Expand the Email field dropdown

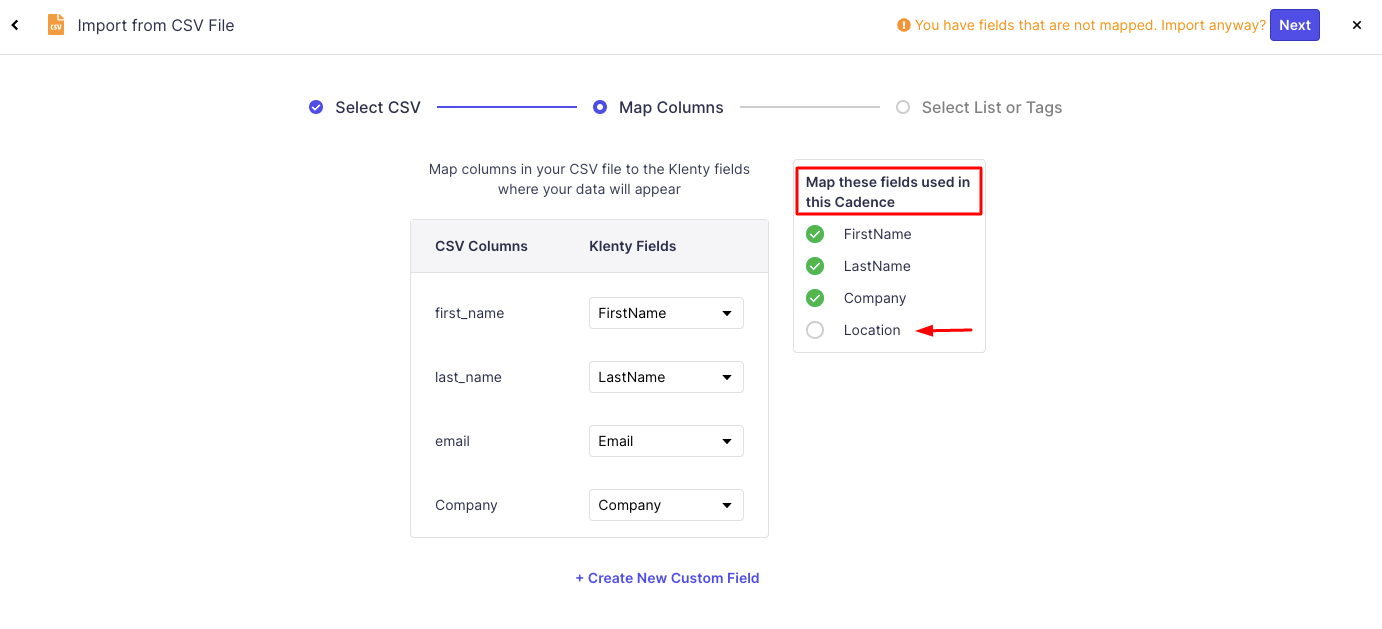coord(666,441)
